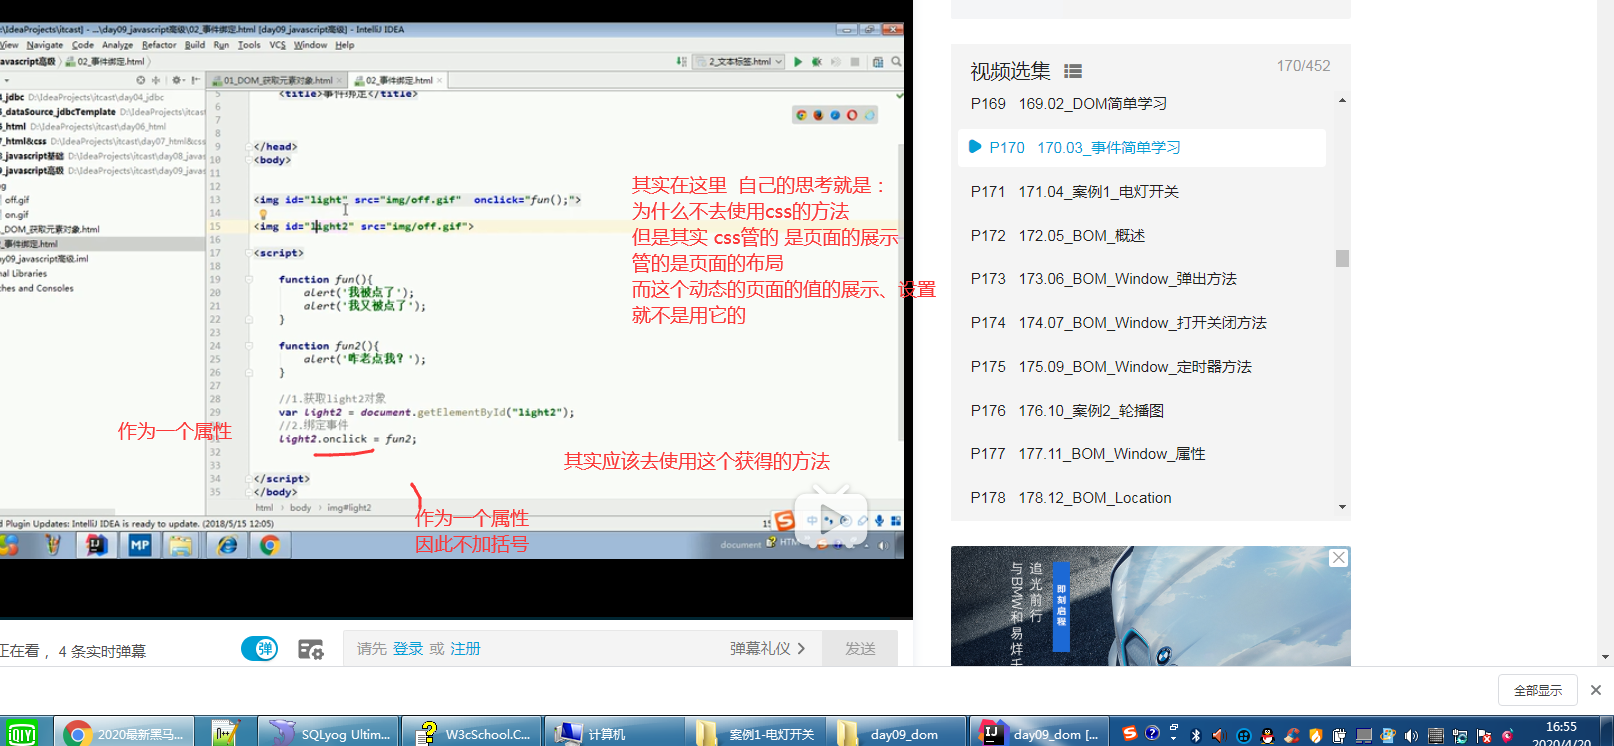This screenshot has width=1614, height=746.
Task: Click body in the editor breadcrumb
Action: pos(301,508)
